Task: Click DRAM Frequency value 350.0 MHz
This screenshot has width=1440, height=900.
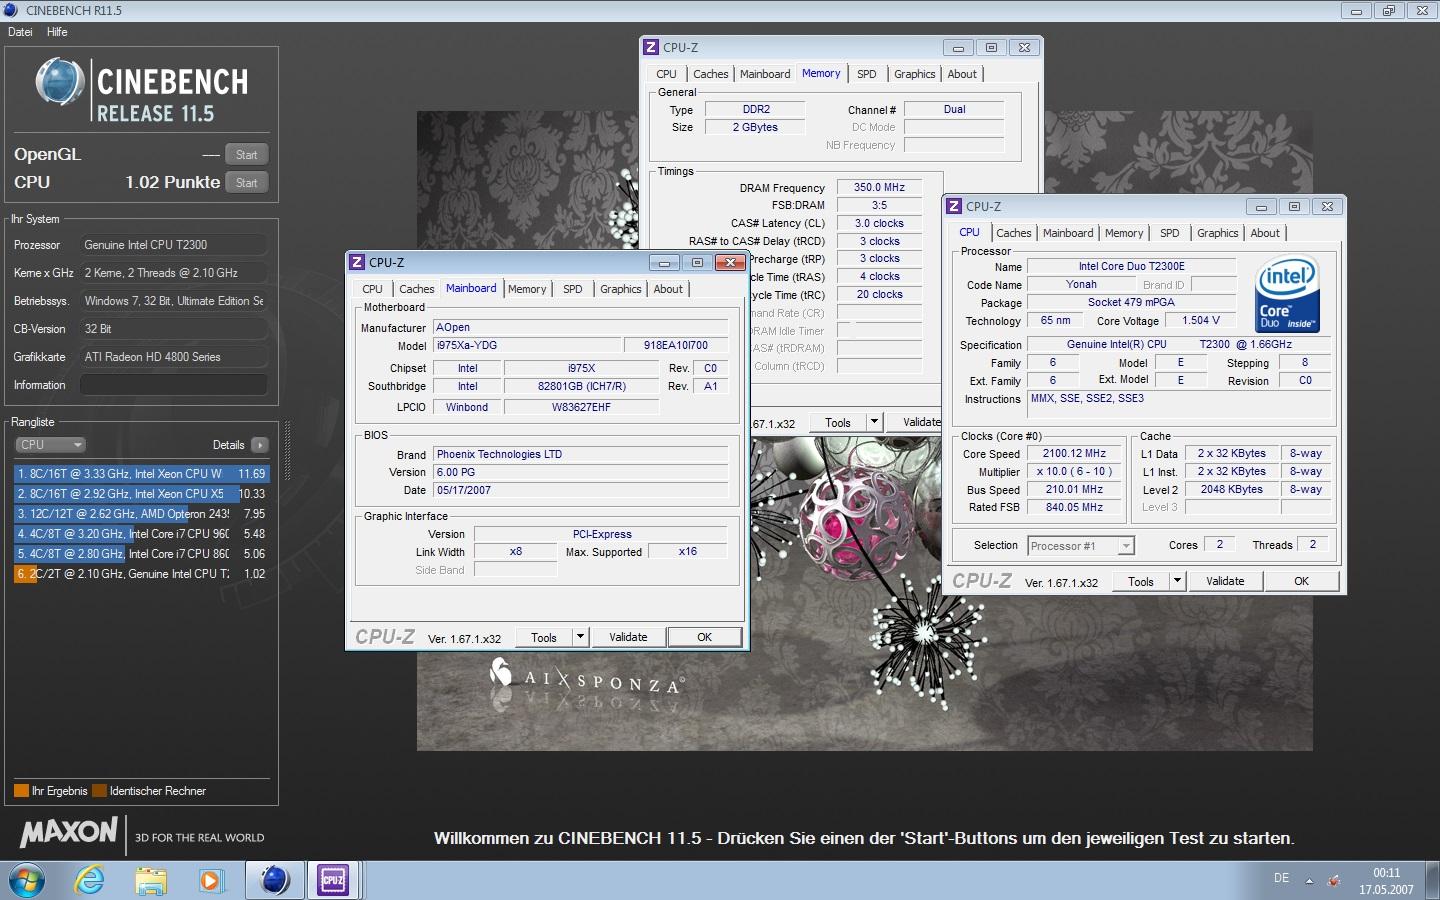Action: [x=879, y=187]
